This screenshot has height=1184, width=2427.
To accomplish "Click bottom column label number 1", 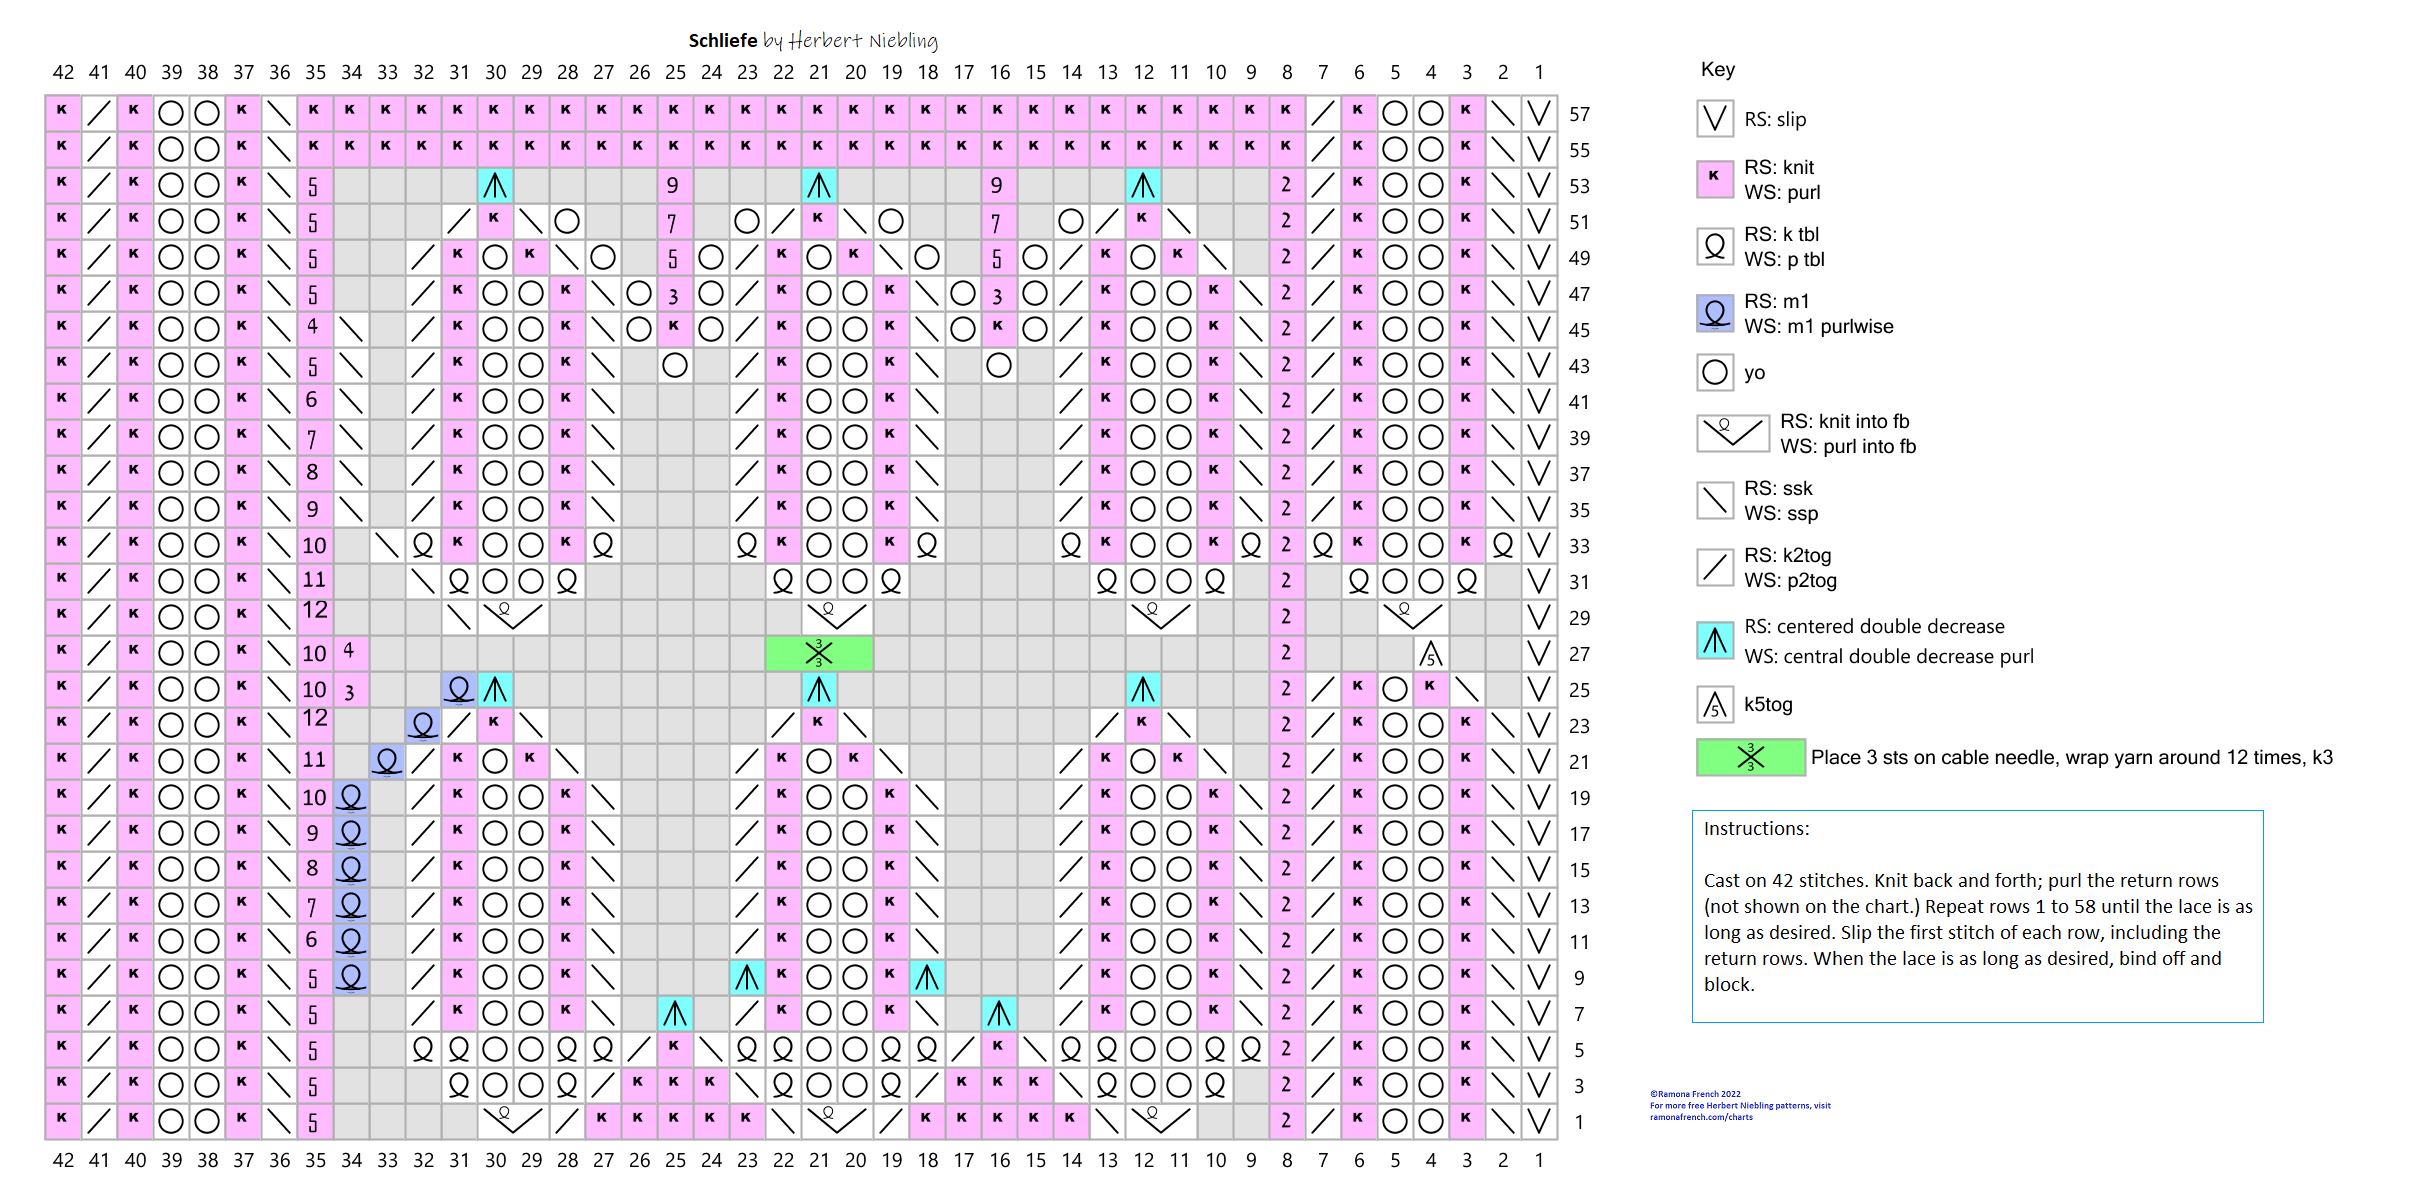I will pyautogui.click(x=1539, y=1160).
